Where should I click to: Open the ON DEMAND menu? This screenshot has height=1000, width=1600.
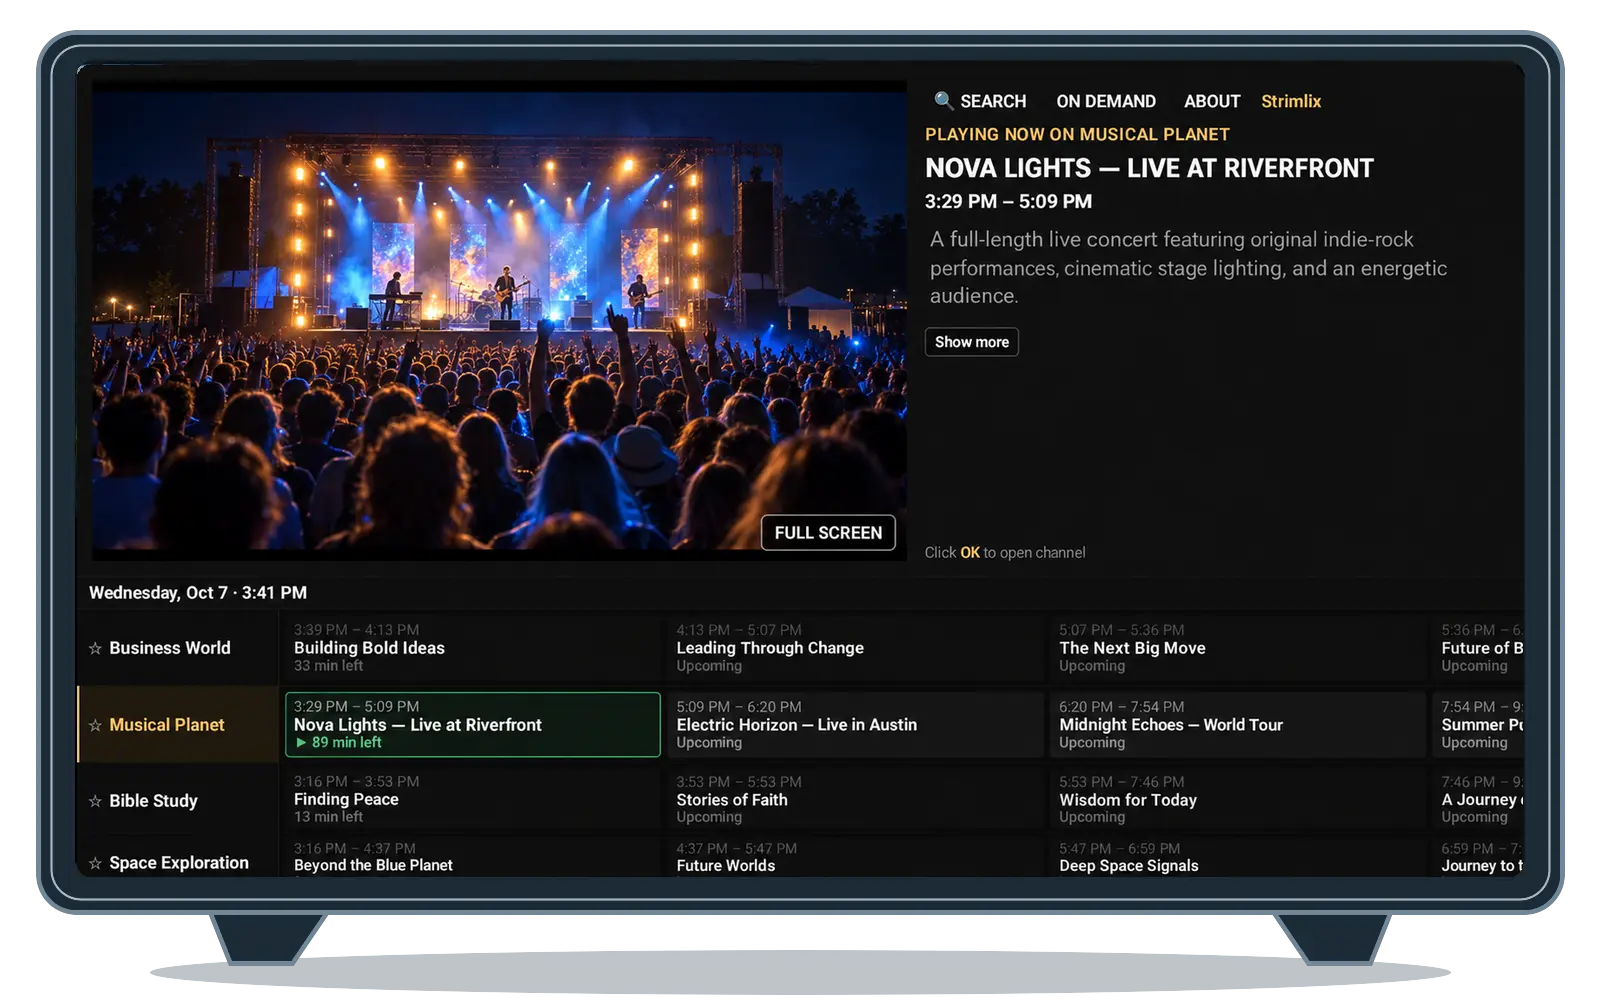tap(1106, 101)
